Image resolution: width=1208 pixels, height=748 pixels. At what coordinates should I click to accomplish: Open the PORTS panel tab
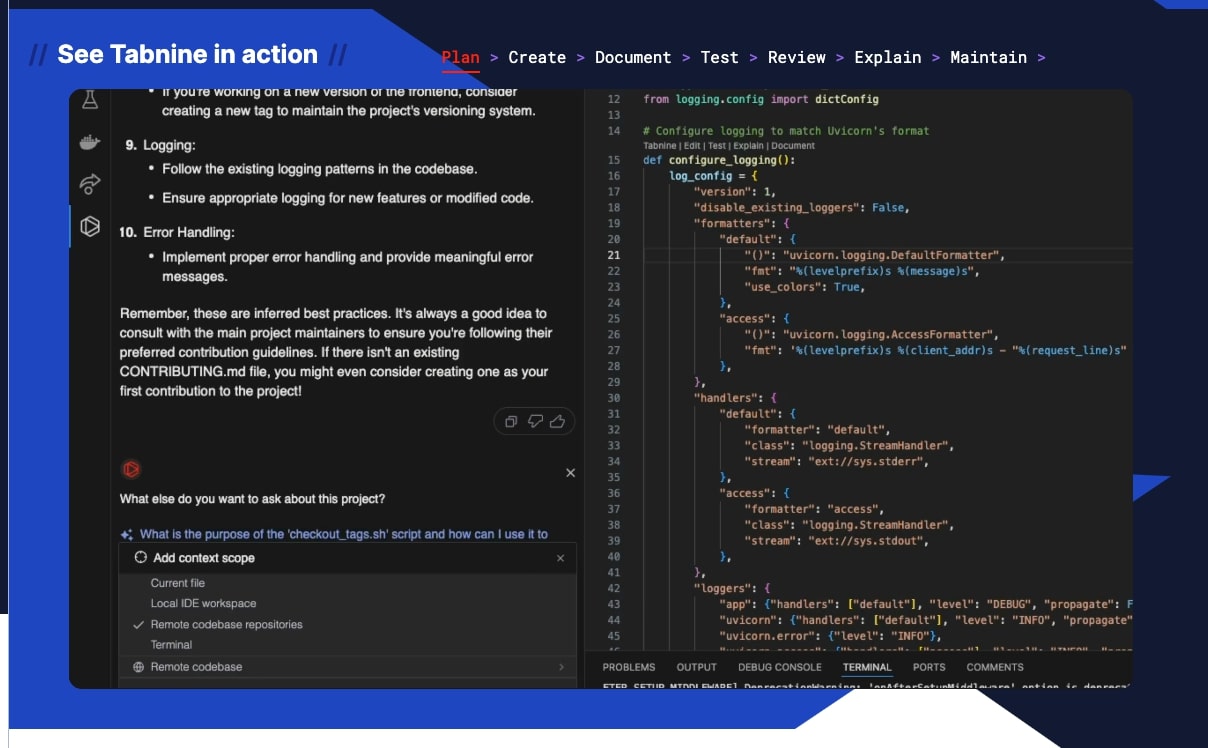(x=929, y=667)
